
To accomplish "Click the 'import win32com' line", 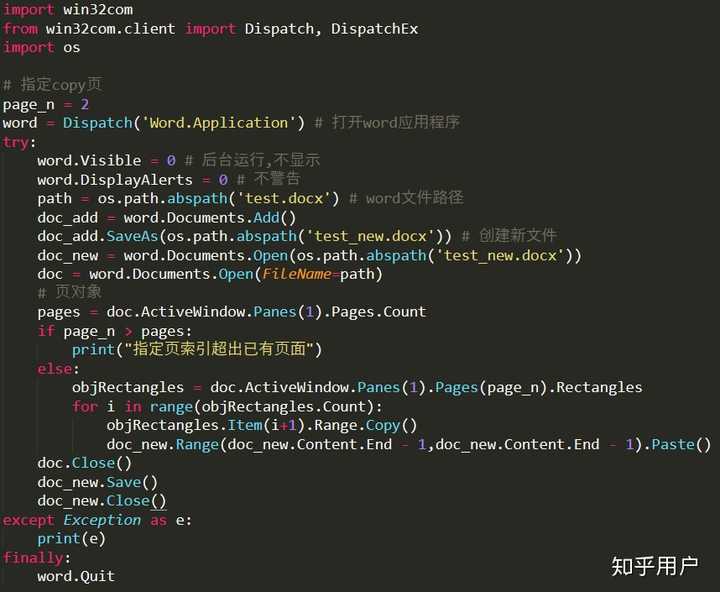I will (68, 9).
